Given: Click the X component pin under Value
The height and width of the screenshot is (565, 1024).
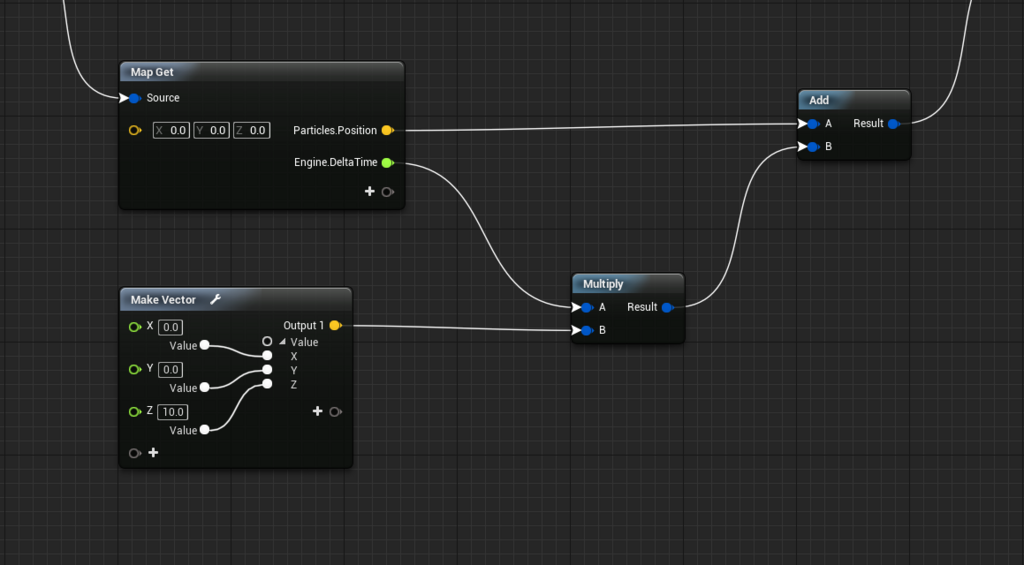Looking at the screenshot, I should [x=267, y=355].
